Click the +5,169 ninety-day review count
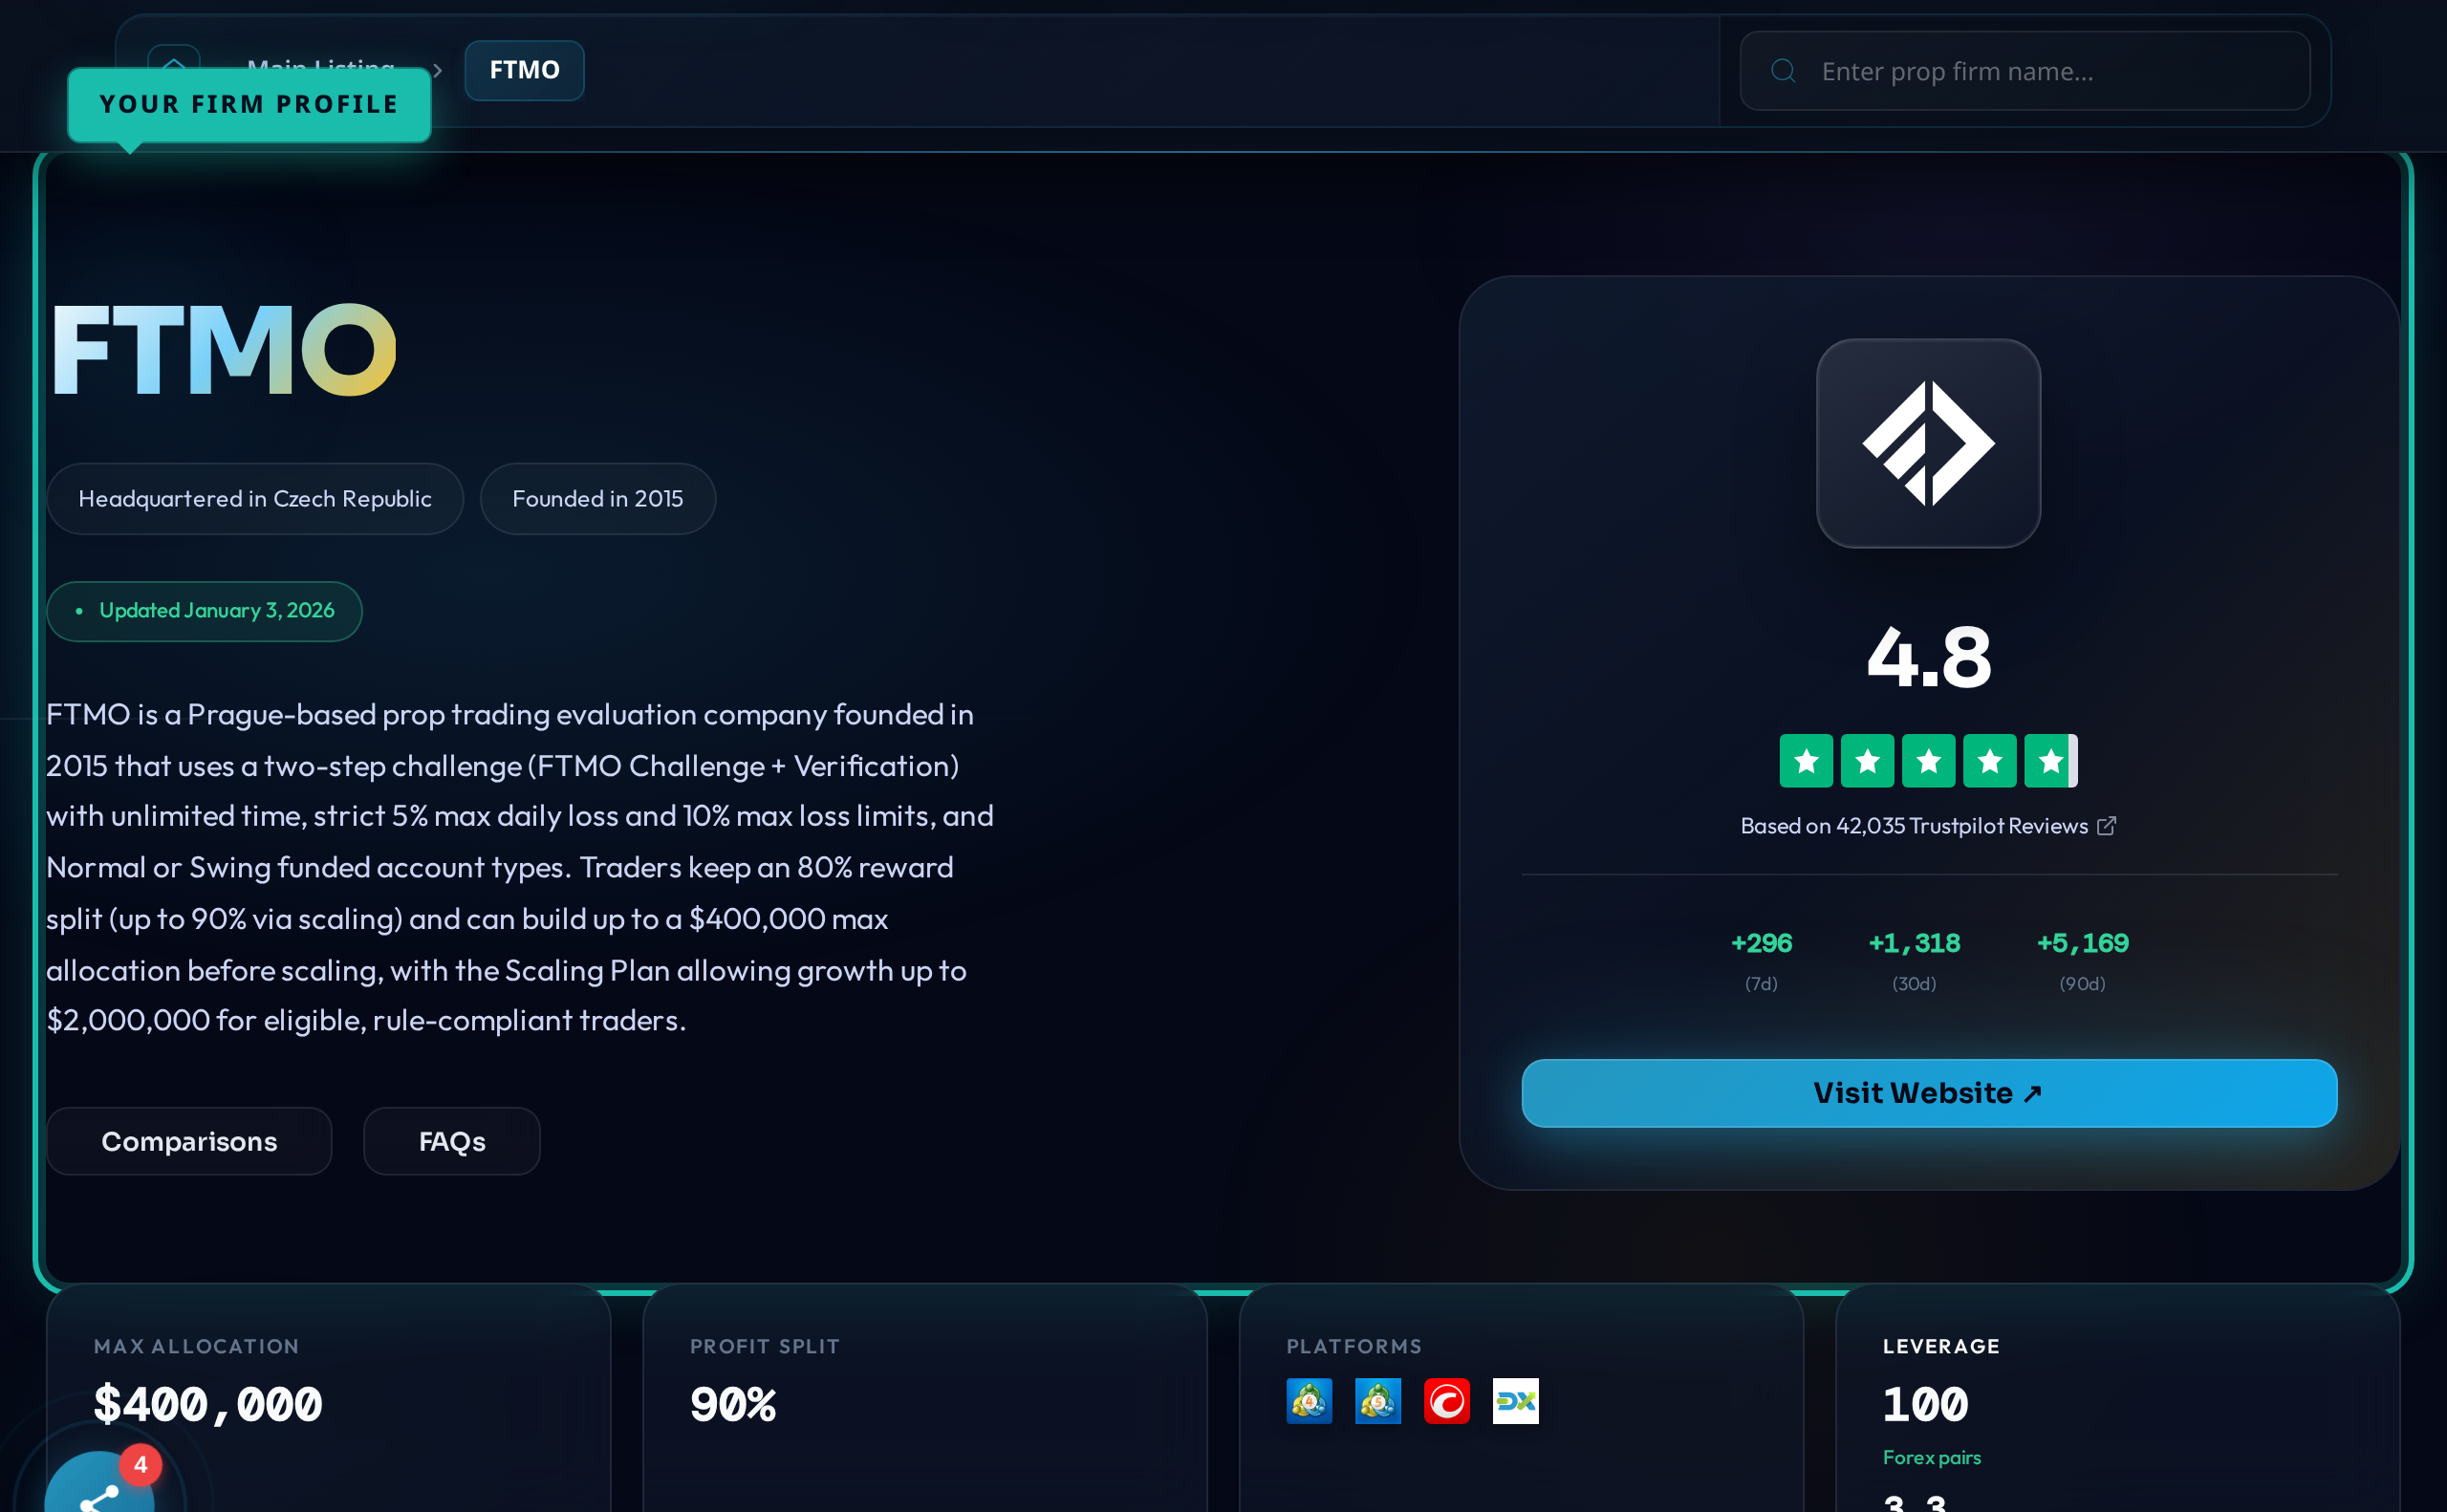Image resolution: width=2447 pixels, height=1512 pixels. 2083,943
